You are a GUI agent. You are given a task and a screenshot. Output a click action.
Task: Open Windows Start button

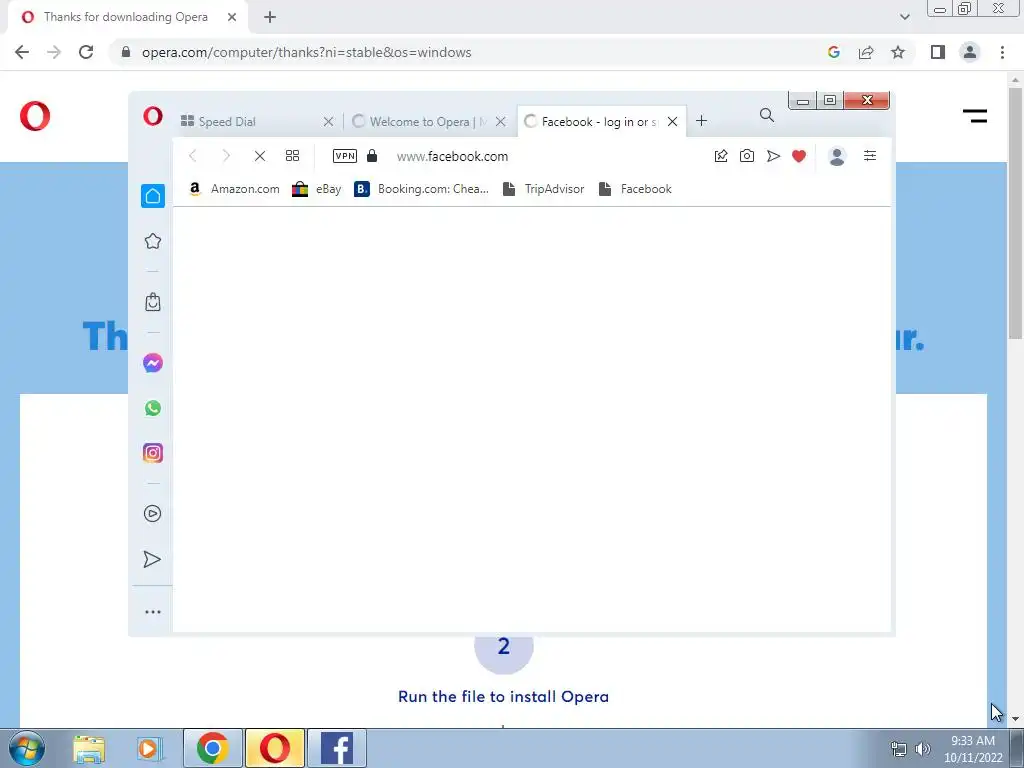click(26, 748)
